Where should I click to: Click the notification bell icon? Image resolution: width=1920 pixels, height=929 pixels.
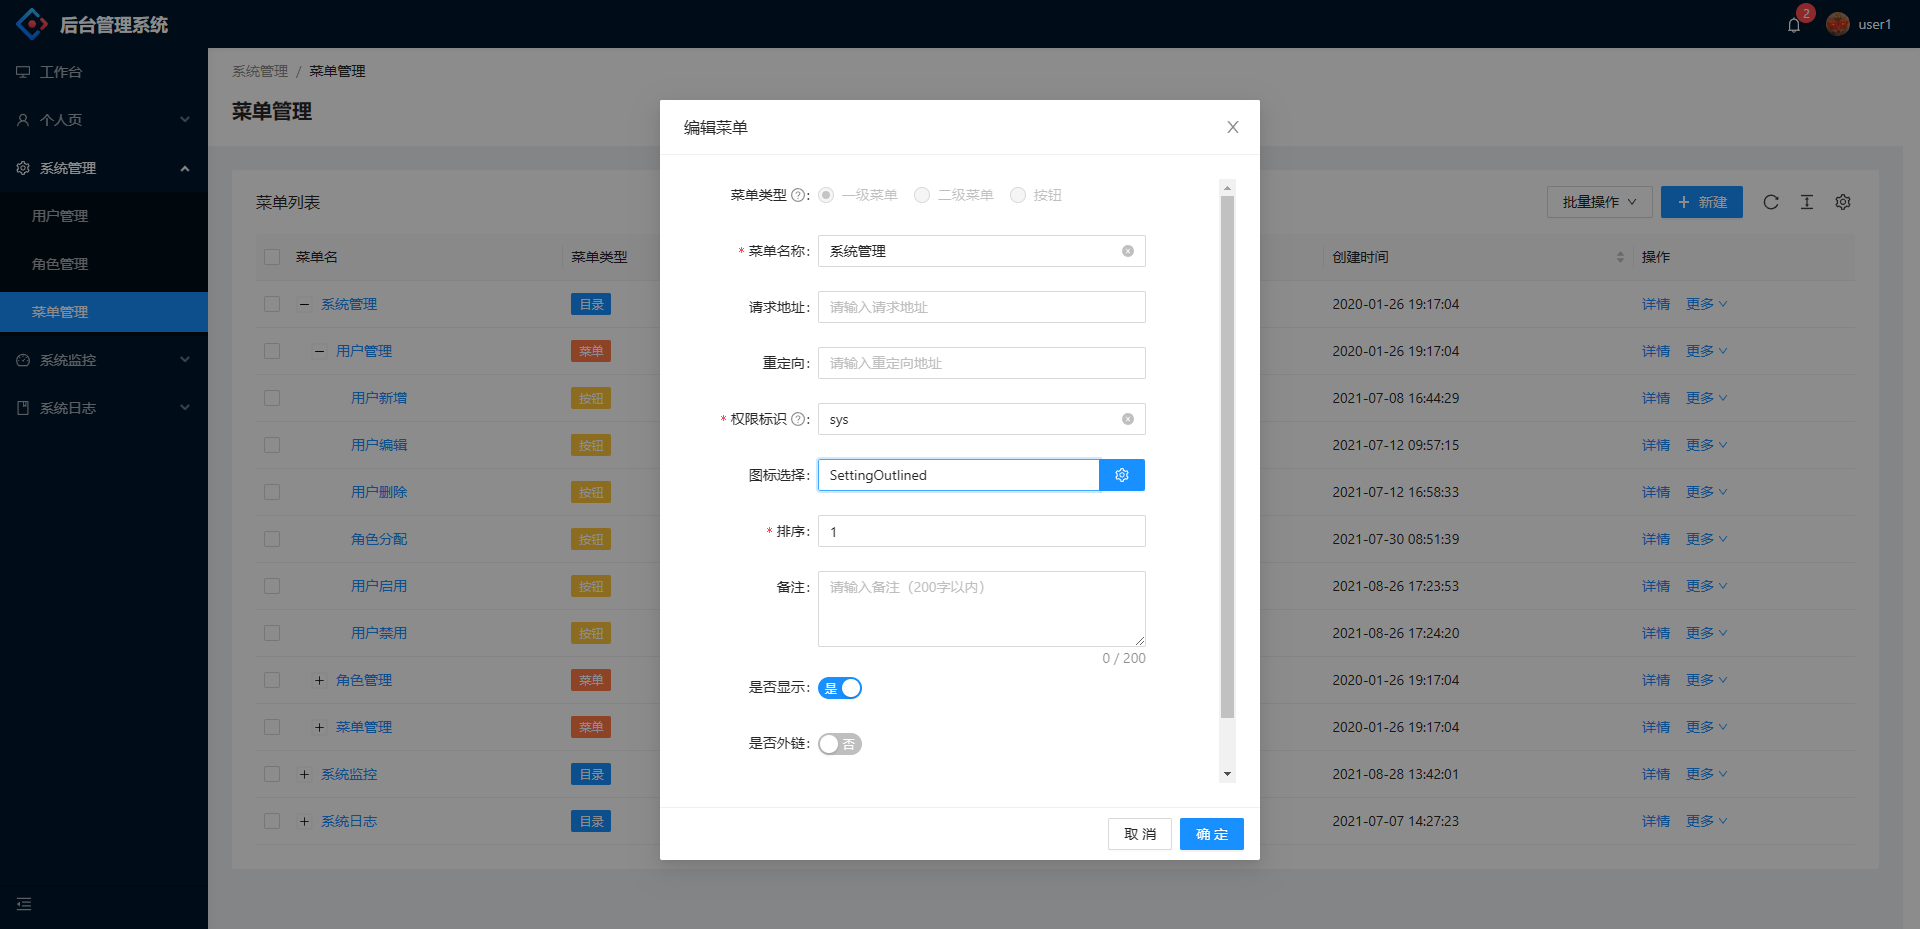click(1792, 25)
